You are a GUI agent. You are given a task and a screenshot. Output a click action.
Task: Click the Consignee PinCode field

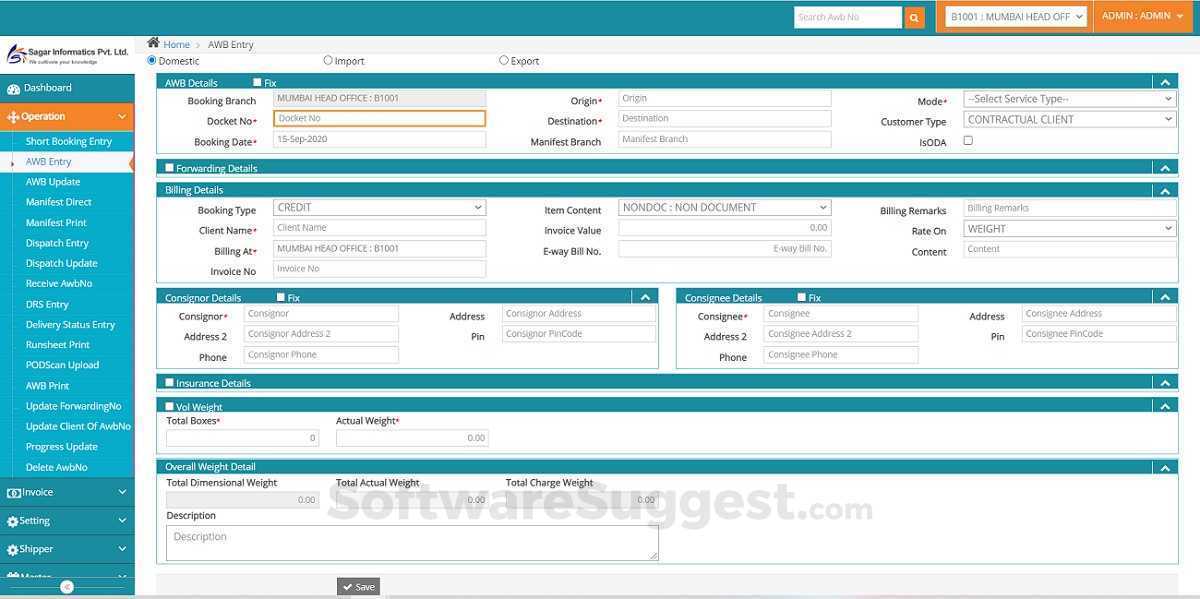(1099, 334)
